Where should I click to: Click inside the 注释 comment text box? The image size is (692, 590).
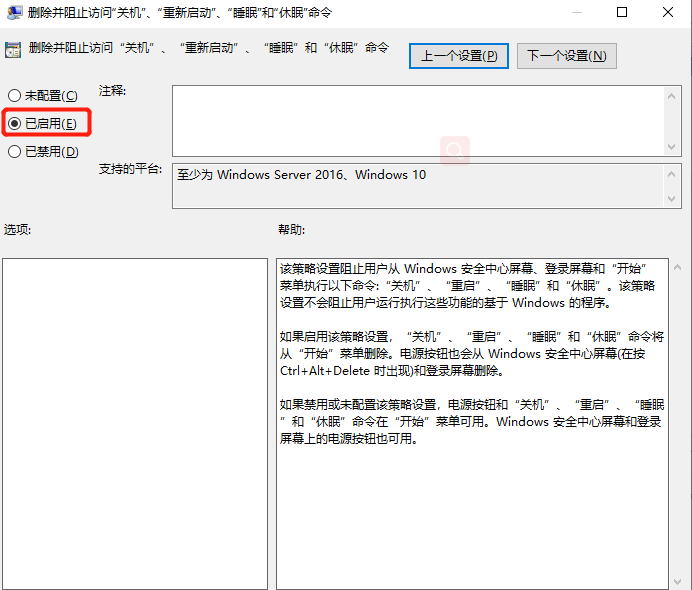[x=418, y=121]
